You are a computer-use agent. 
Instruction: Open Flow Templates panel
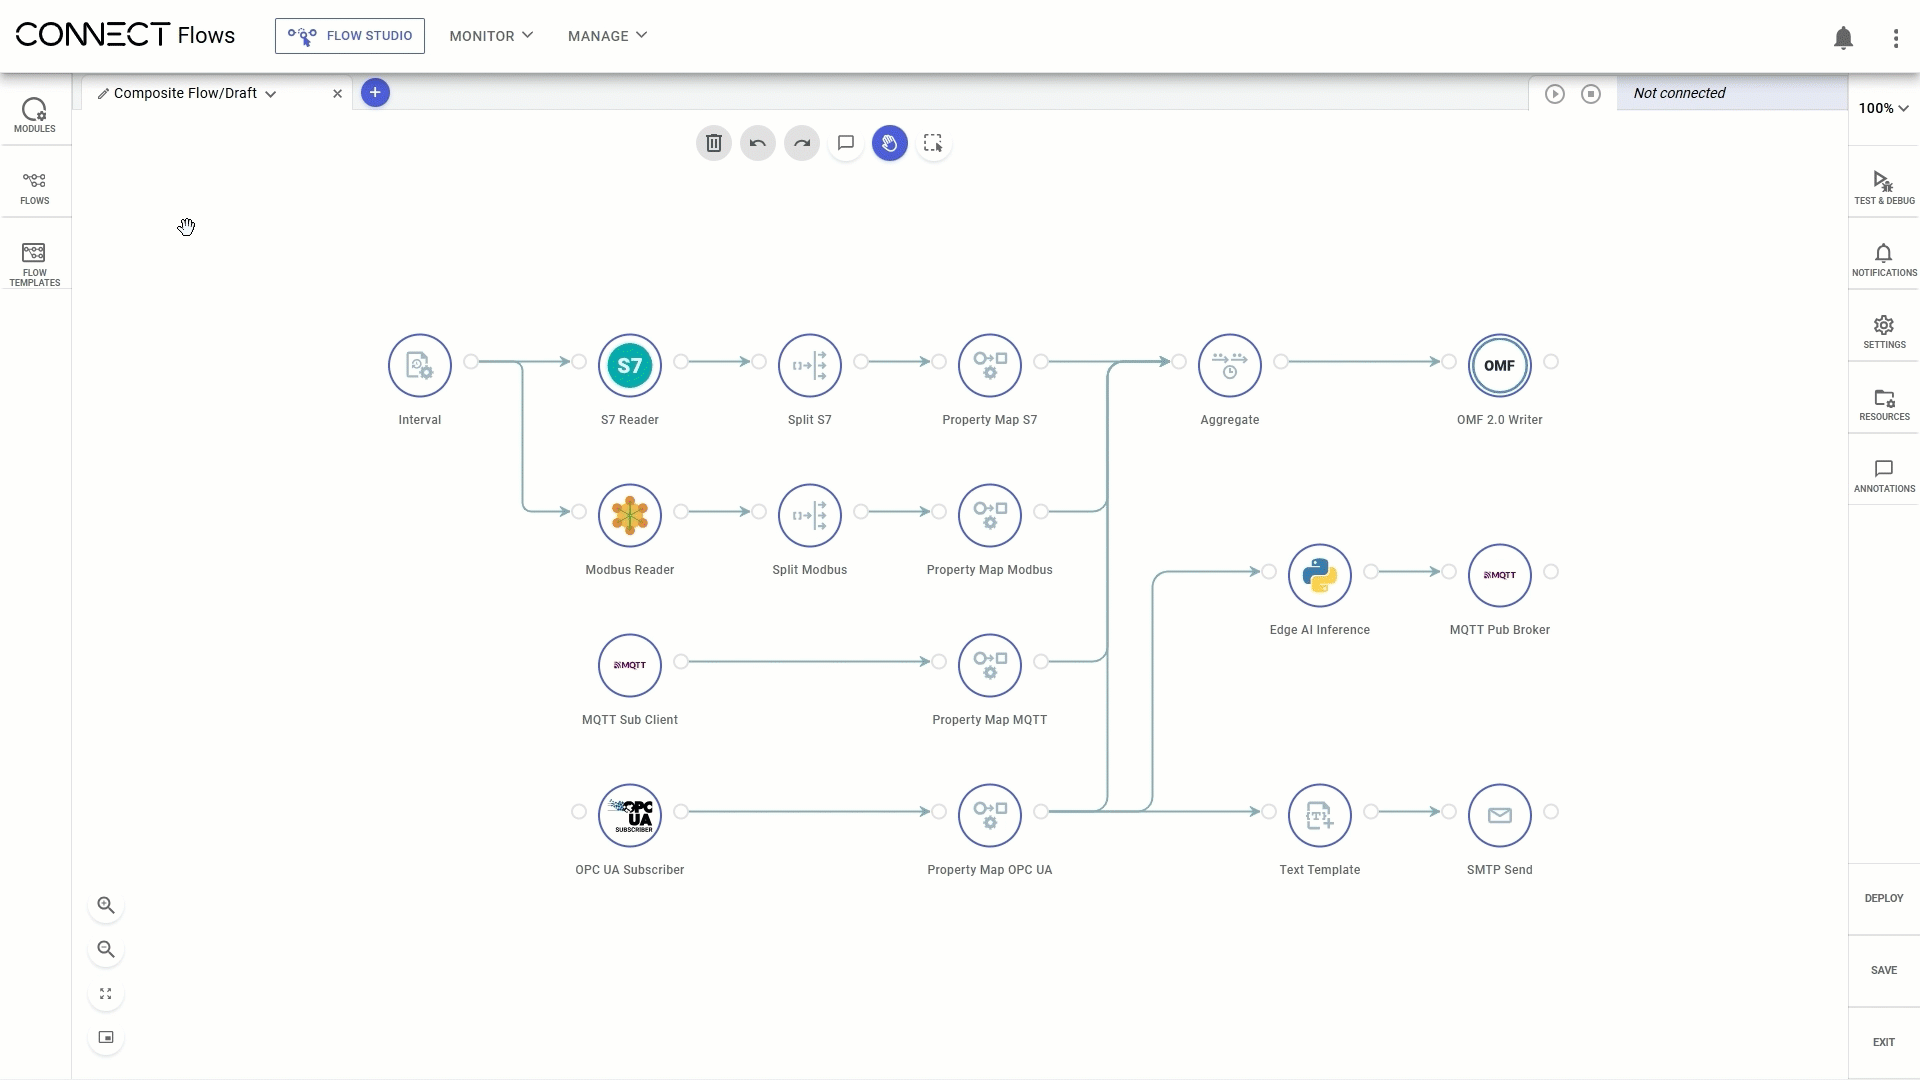35,264
